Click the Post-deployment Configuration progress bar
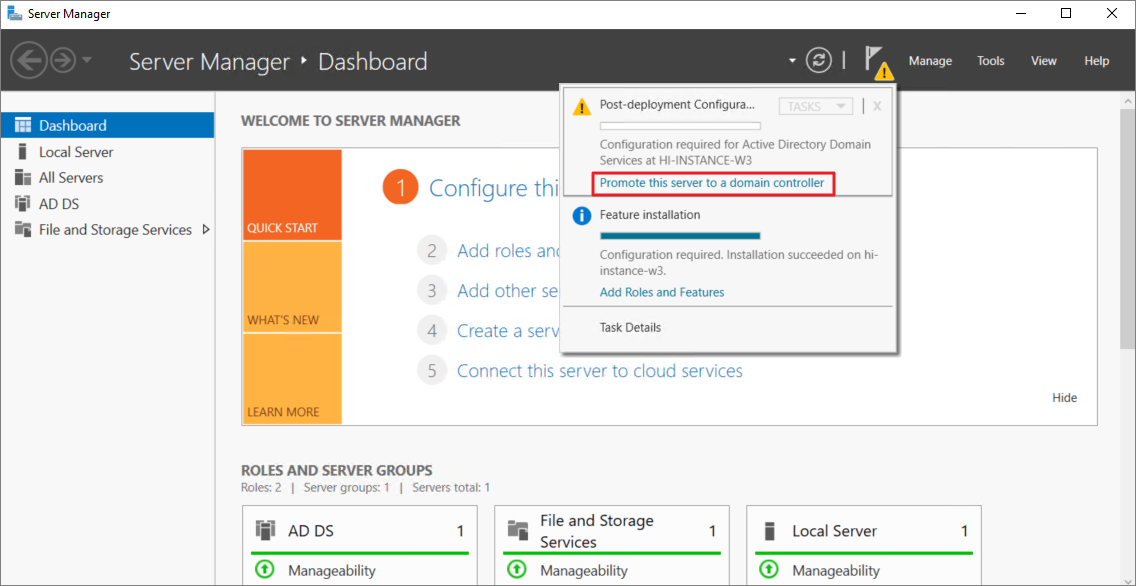 (680, 126)
